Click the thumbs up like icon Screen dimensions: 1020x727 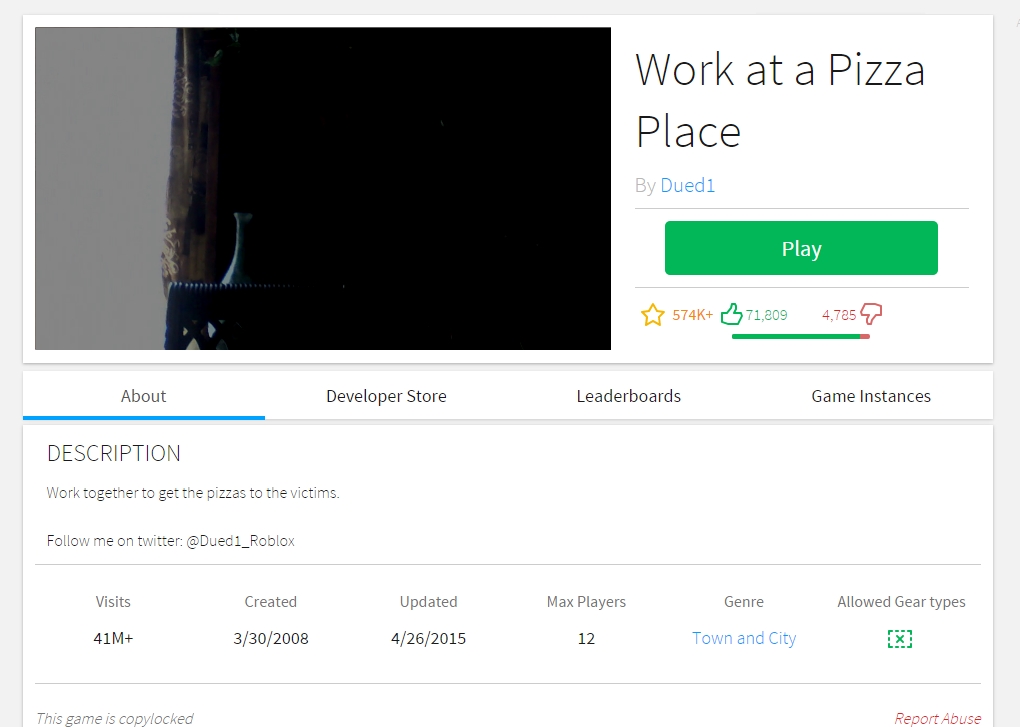coord(731,314)
